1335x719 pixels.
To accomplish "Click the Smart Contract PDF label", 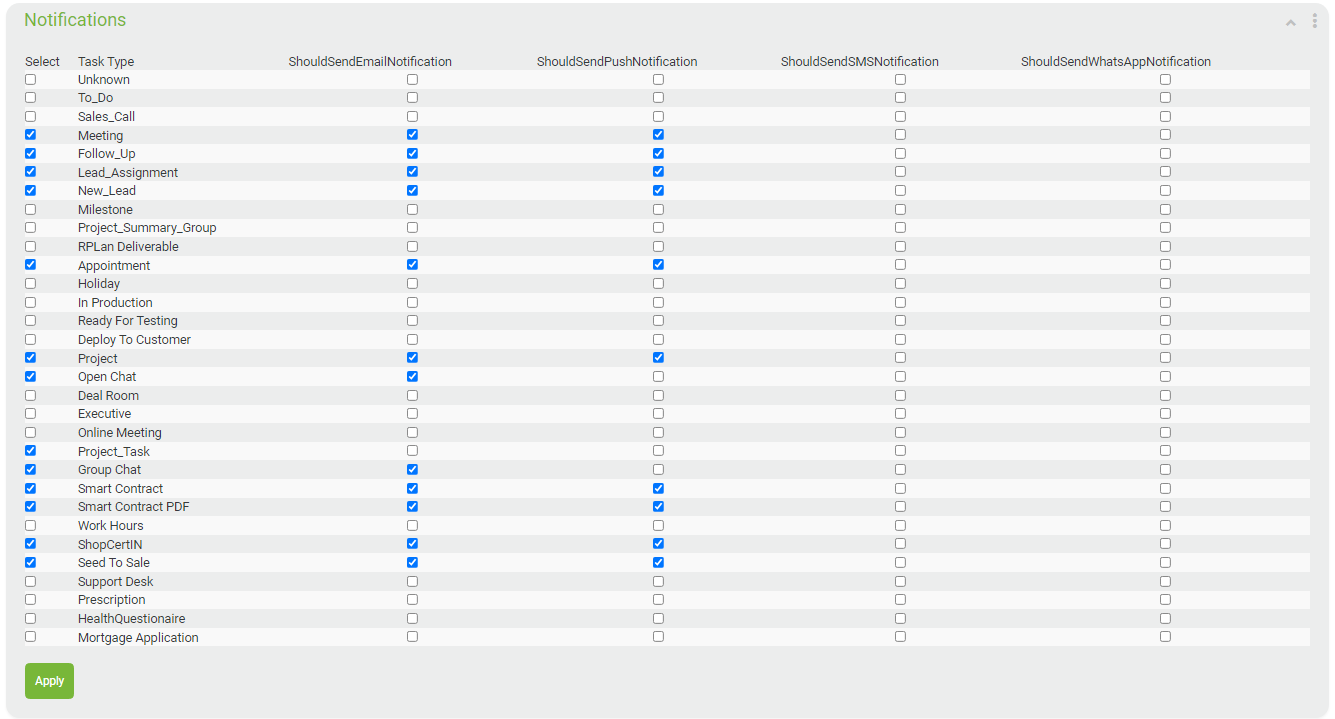I will pyautogui.click(x=134, y=507).
